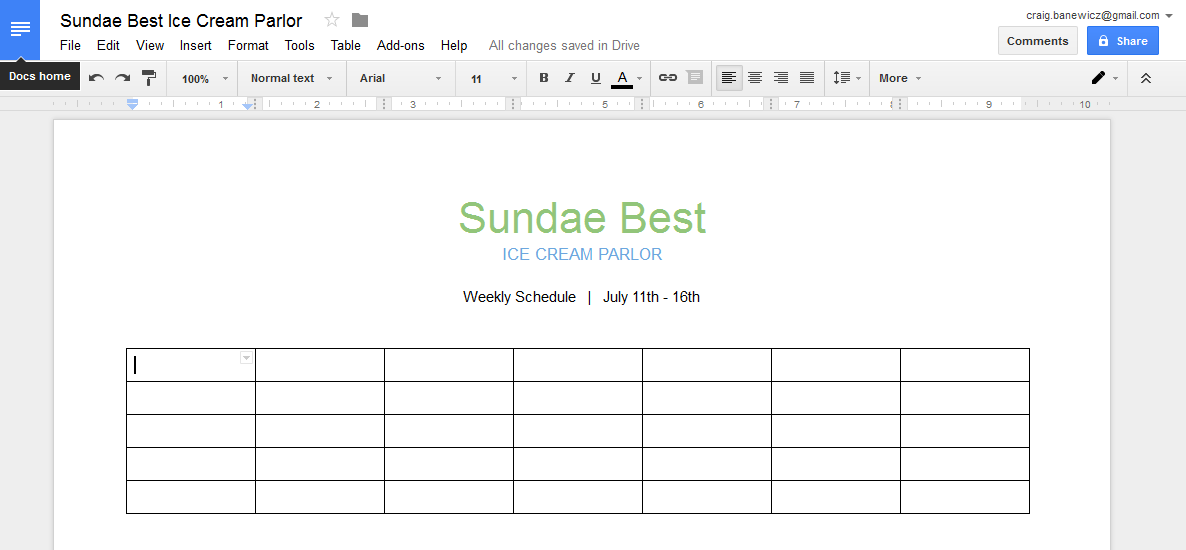The height and width of the screenshot is (550, 1186).
Task: Open Docs home icon
Action: pyautogui.click(x=20, y=29)
